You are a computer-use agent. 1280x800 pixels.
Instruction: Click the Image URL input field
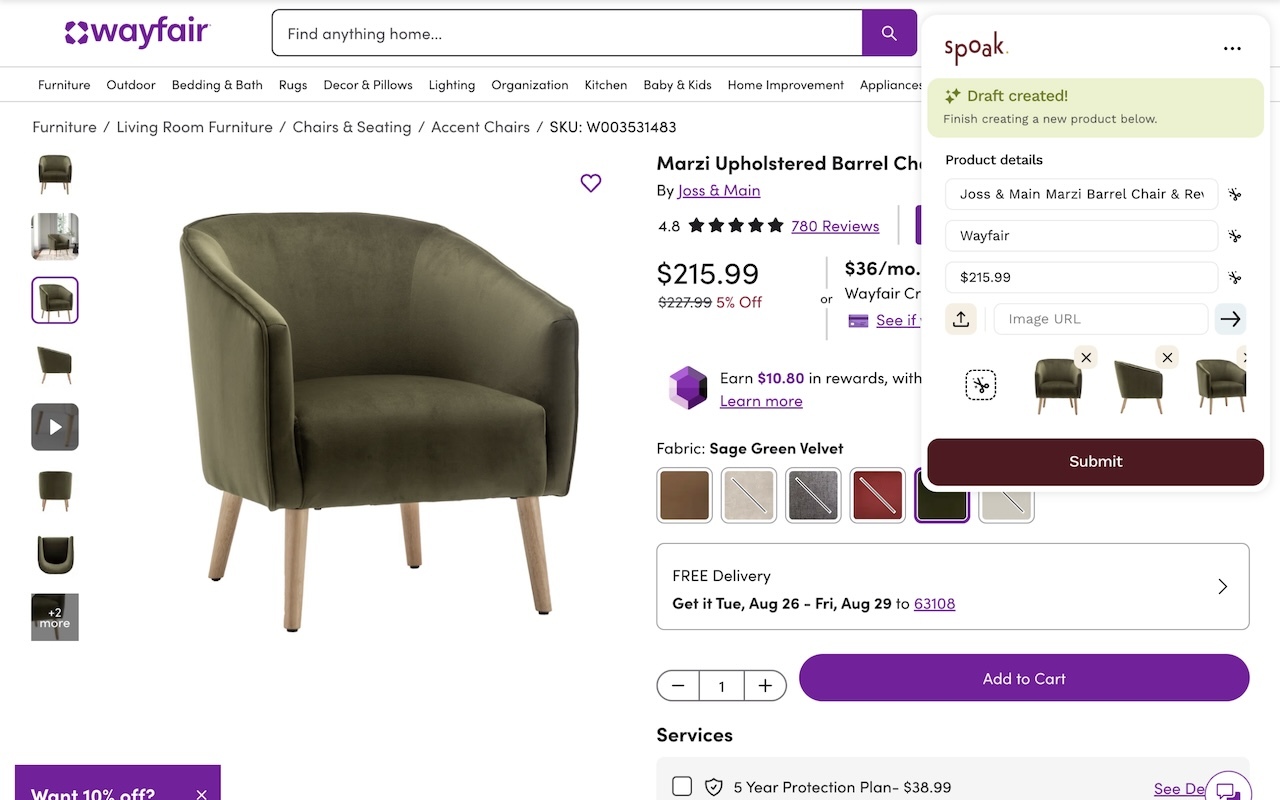pyautogui.click(x=1100, y=319)
